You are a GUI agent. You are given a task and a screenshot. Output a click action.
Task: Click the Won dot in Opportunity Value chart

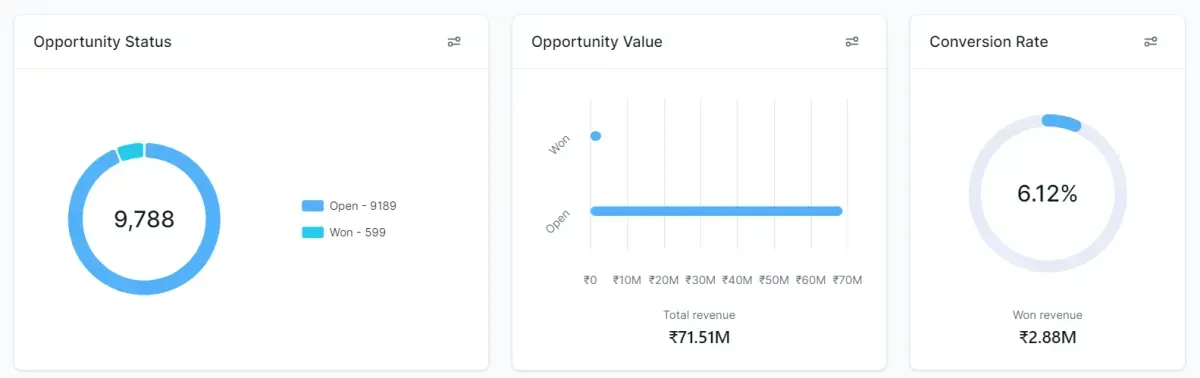click(596, 136)
